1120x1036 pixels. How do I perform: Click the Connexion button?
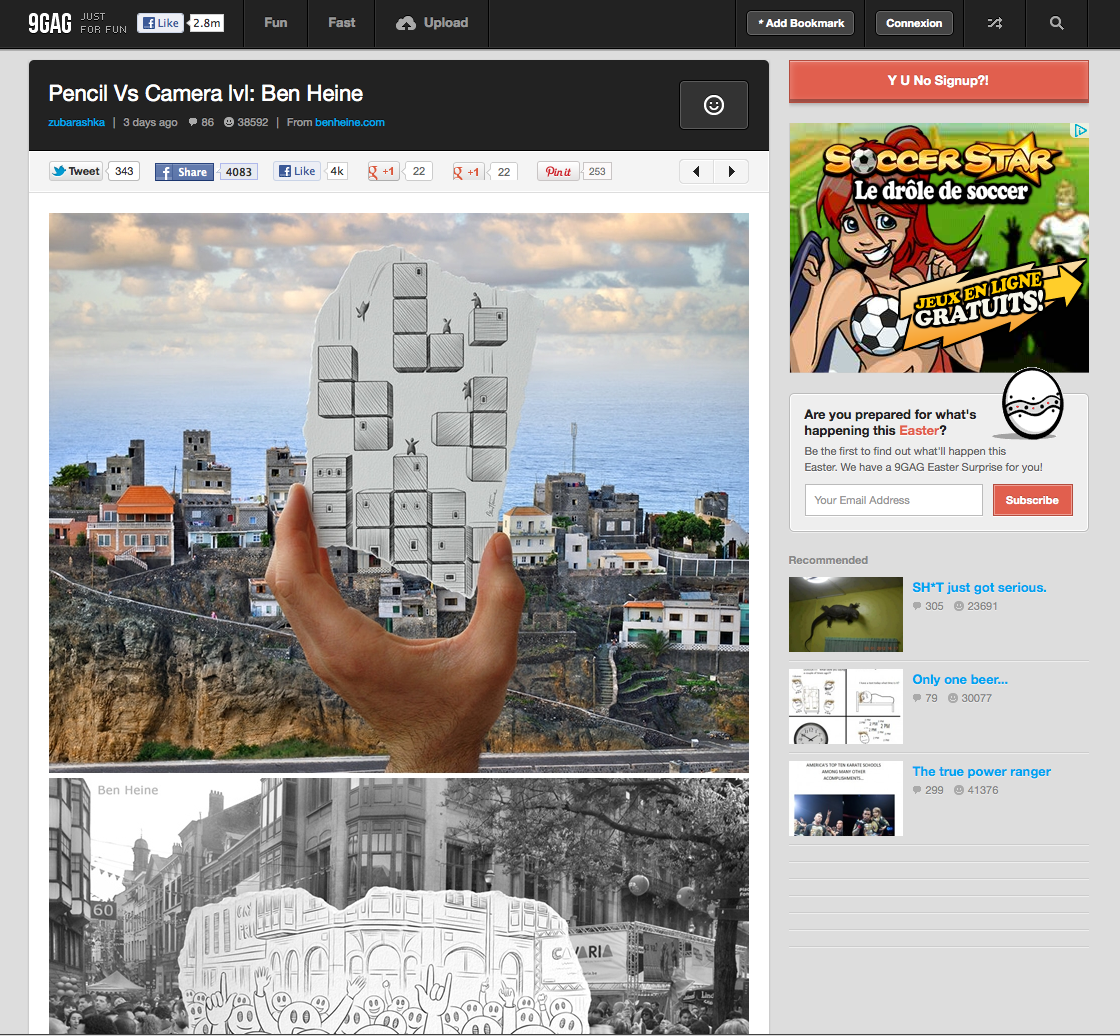[914, 23]
